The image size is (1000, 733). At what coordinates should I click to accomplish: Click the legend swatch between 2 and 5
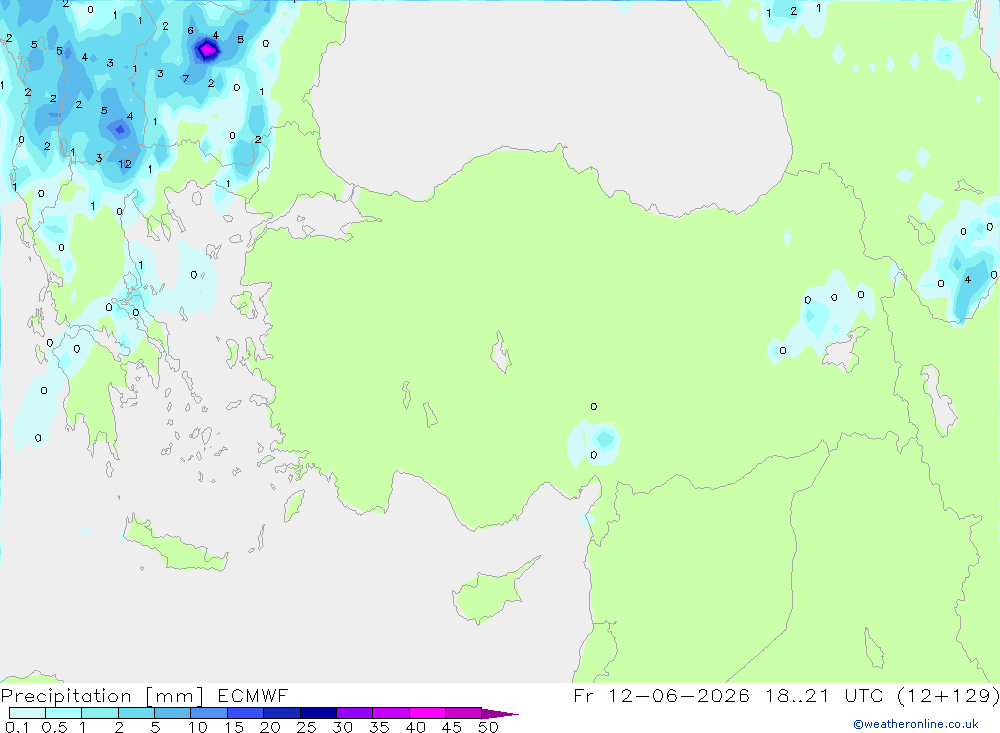(x=136, y=713)
